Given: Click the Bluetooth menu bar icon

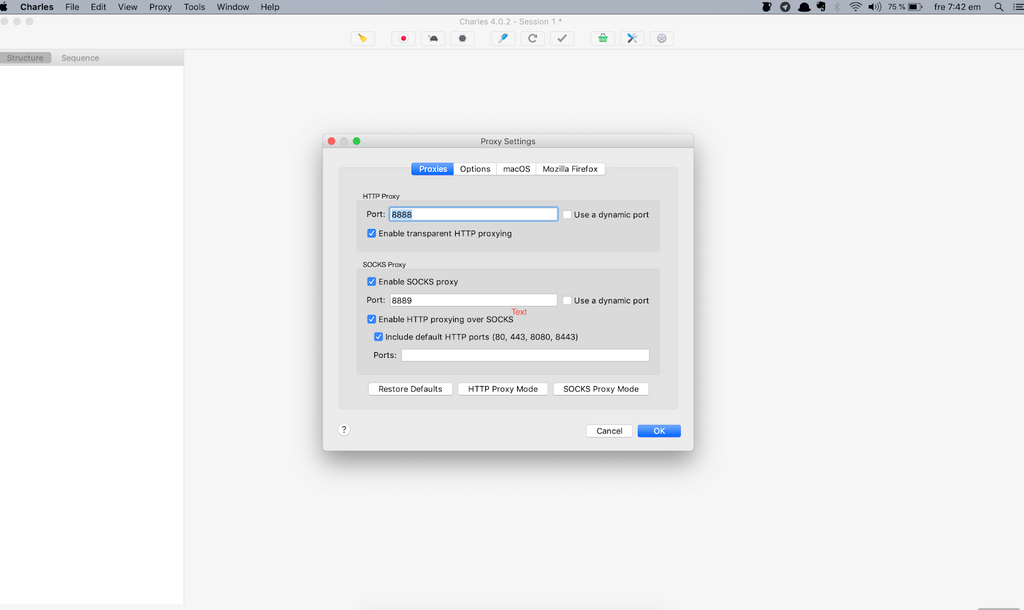Looking at the screenshot, I should 837,7.
